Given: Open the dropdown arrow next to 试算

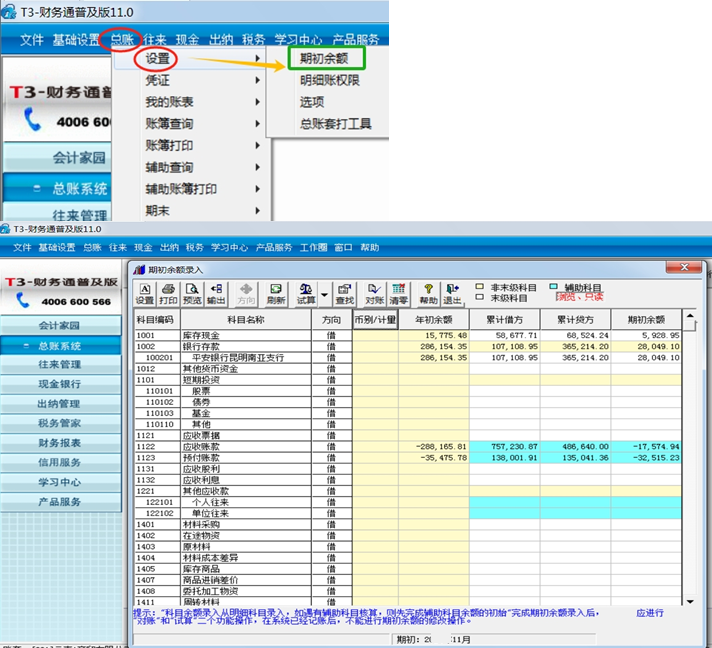Looking at the screenshot, I should point(324,294).
